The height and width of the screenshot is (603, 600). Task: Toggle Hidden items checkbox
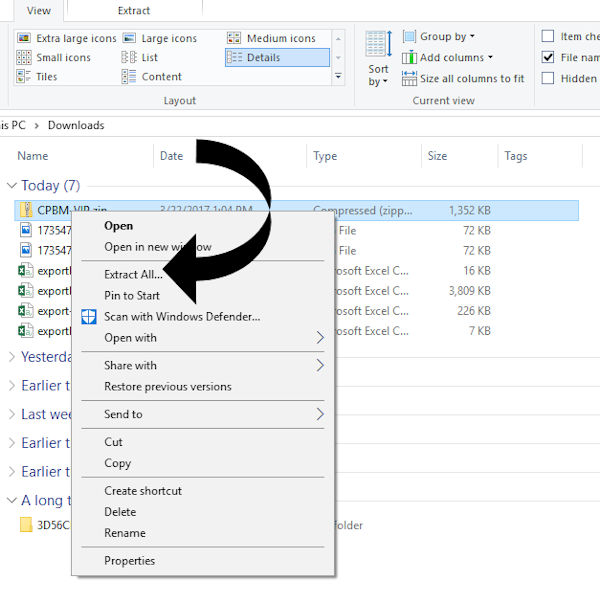(548, 78)
